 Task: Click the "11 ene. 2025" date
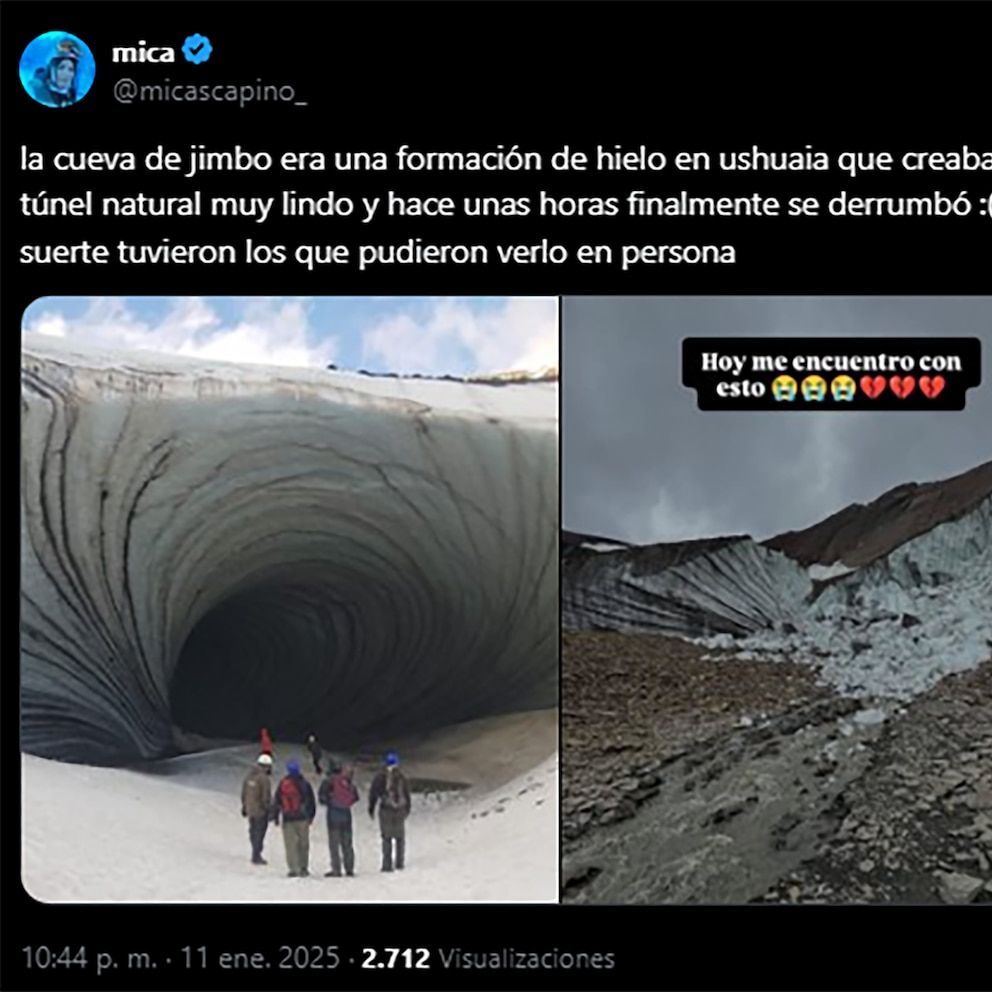(261, 958)
